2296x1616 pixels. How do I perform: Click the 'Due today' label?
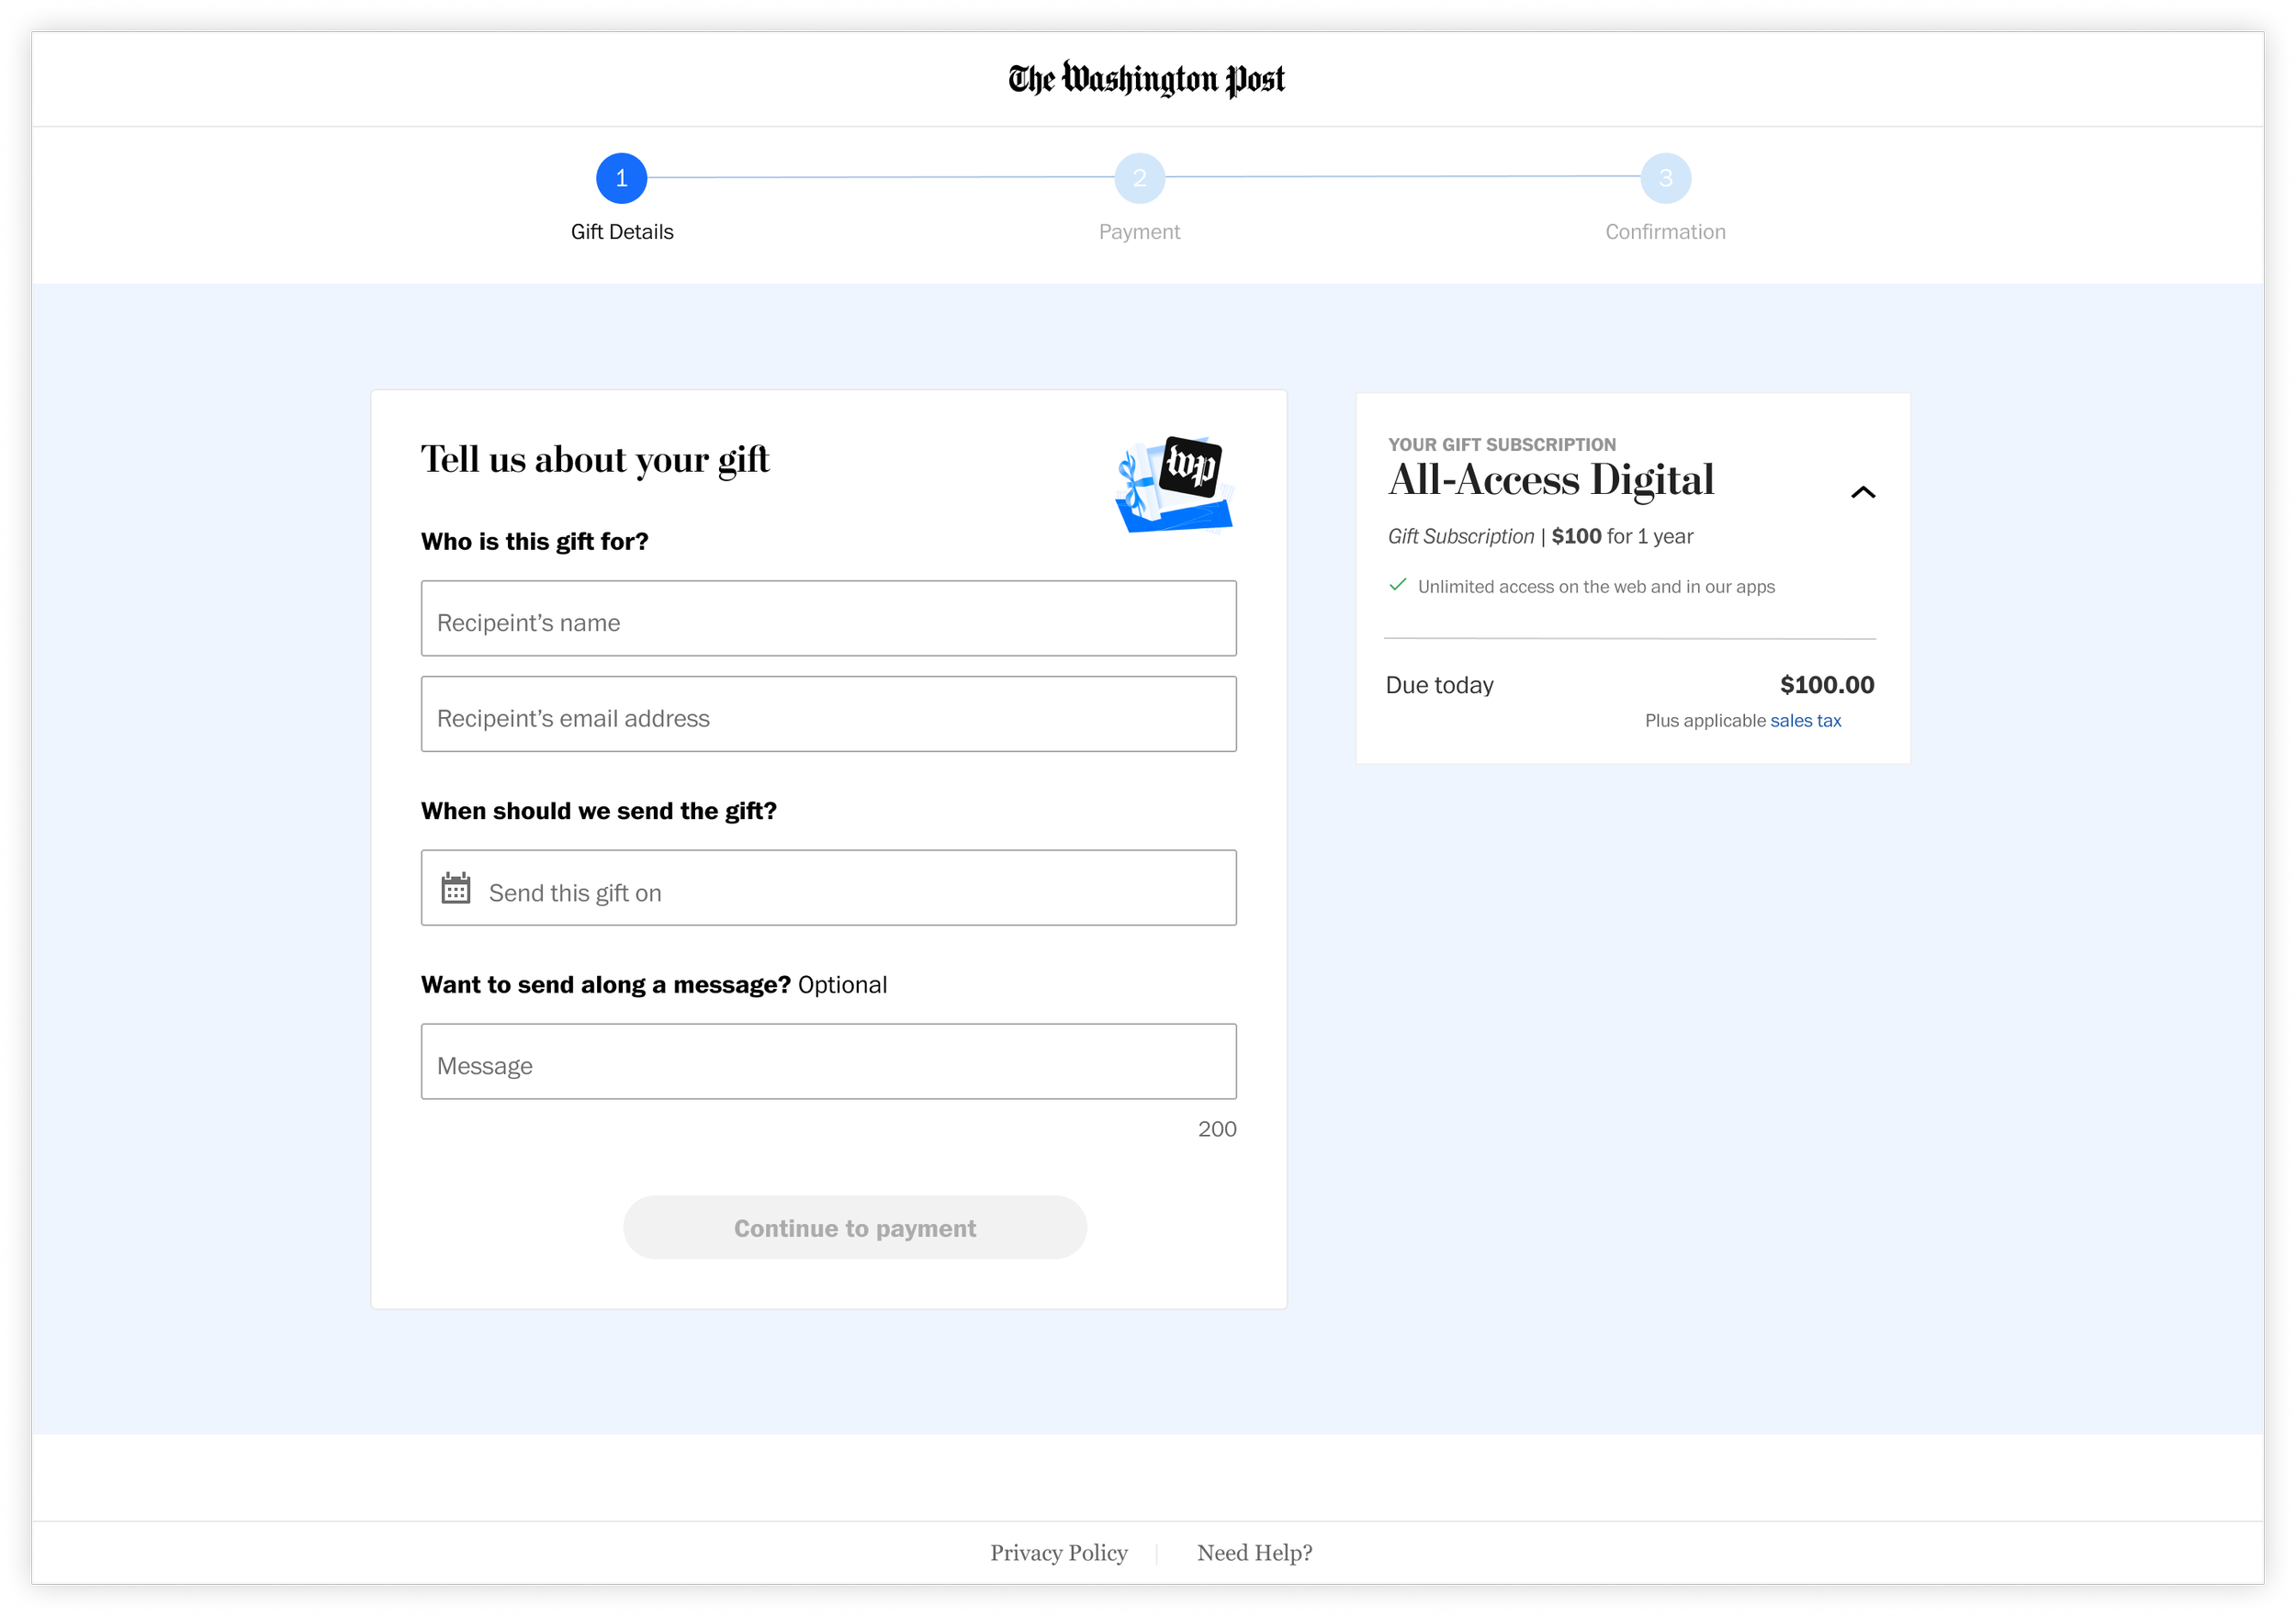(1440, 685)
